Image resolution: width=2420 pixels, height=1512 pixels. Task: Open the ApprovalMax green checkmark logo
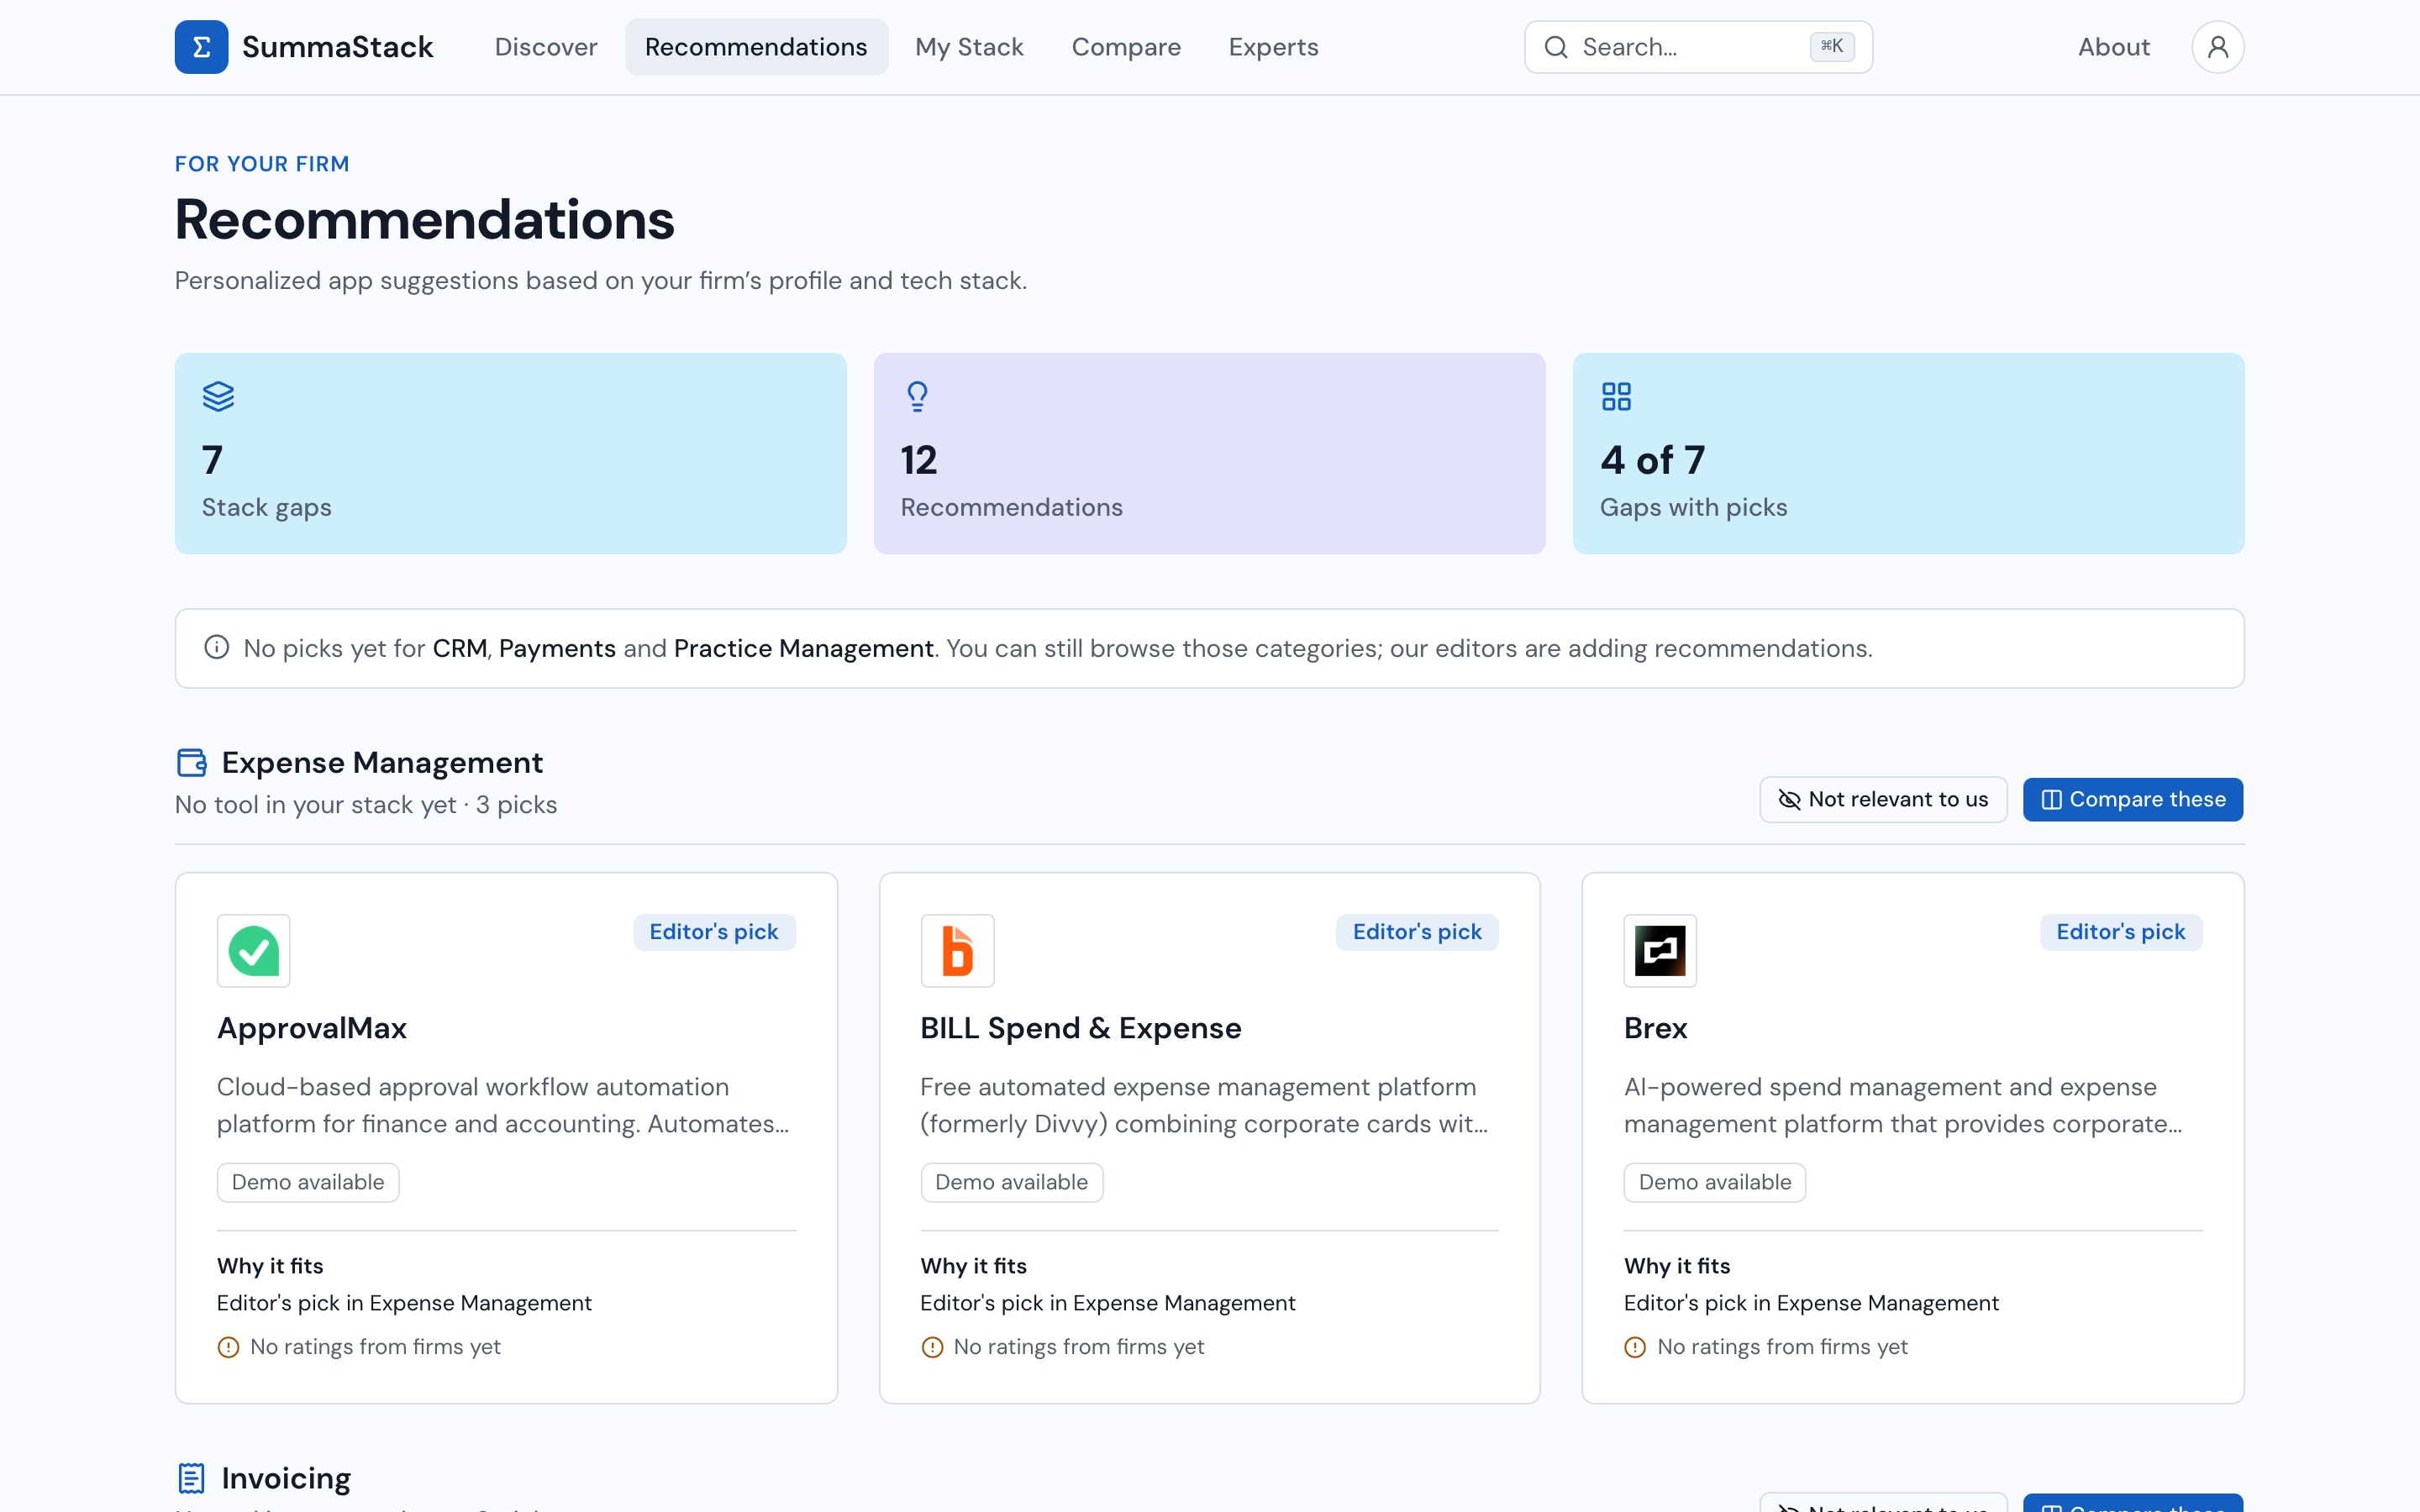click(x=254, y=950)
